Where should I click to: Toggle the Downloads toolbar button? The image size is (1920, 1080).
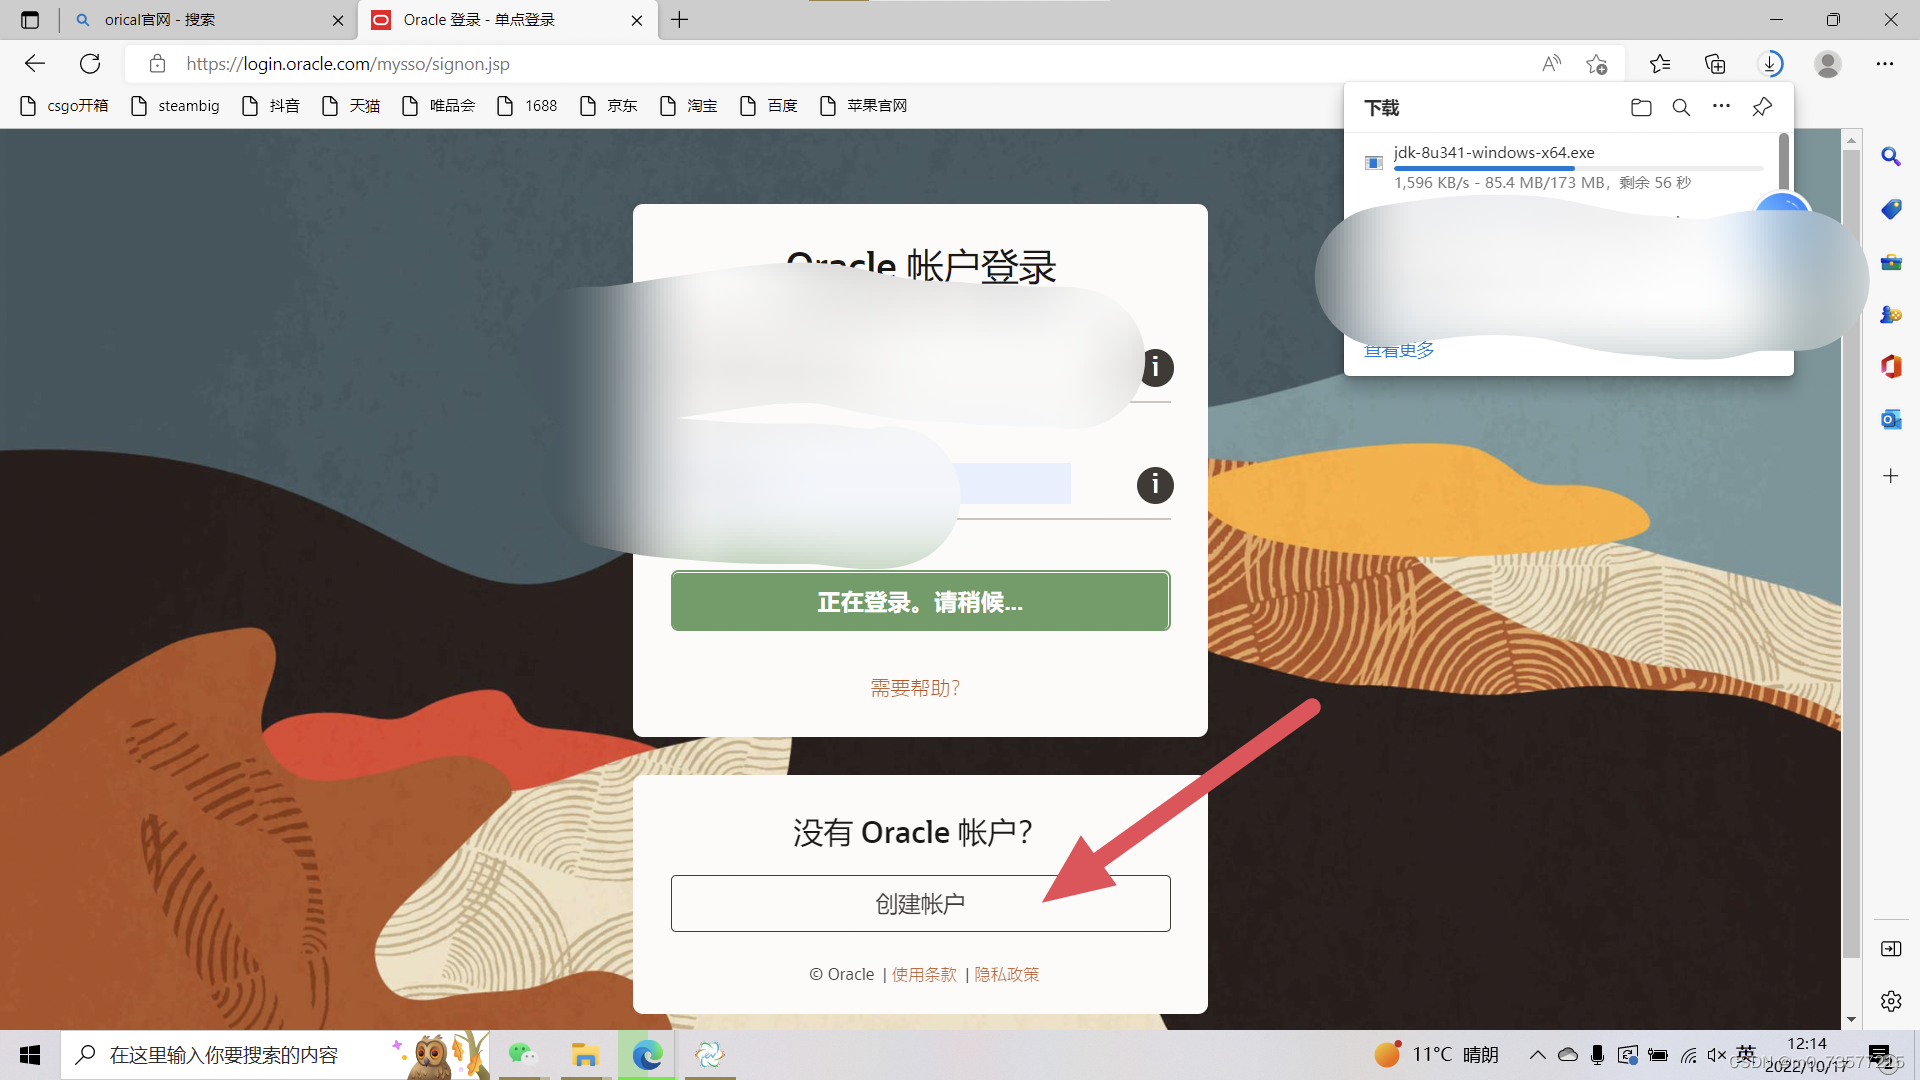pos(1771,64)
